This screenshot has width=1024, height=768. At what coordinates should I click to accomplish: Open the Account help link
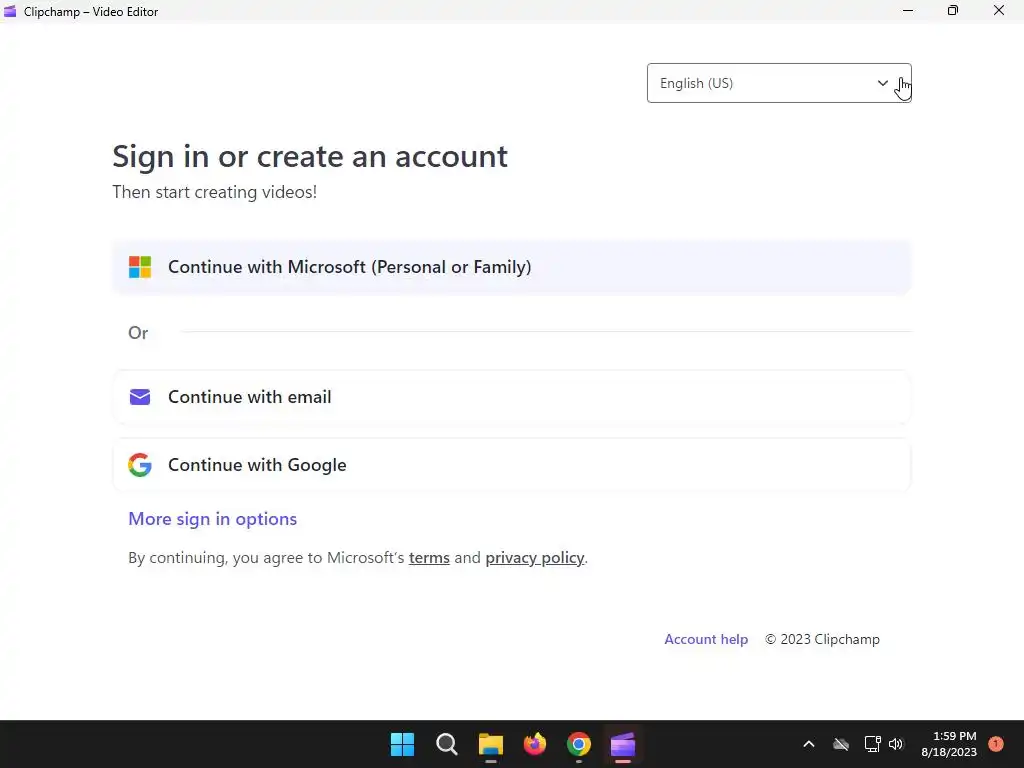point(706,639)
